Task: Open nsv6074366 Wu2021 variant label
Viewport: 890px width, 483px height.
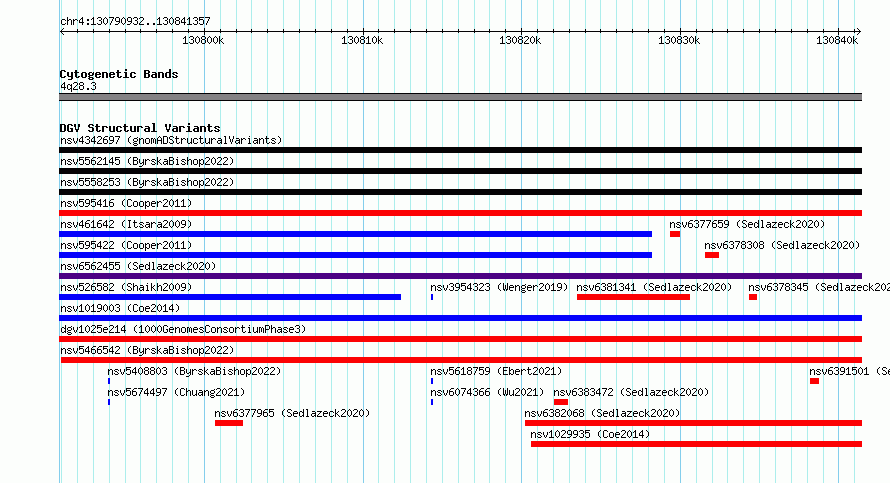Action: click(x=487, y=392)
